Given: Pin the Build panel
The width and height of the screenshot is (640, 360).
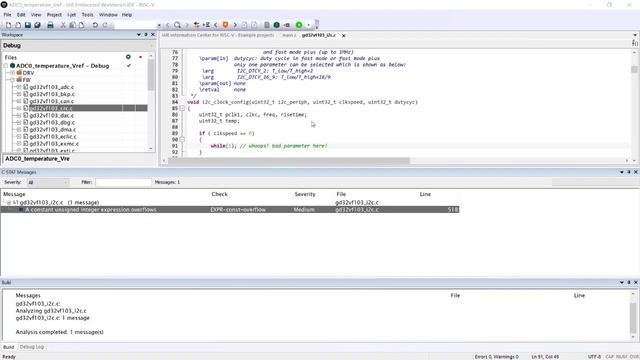Looking at the screenshot, I should point(629,282).
